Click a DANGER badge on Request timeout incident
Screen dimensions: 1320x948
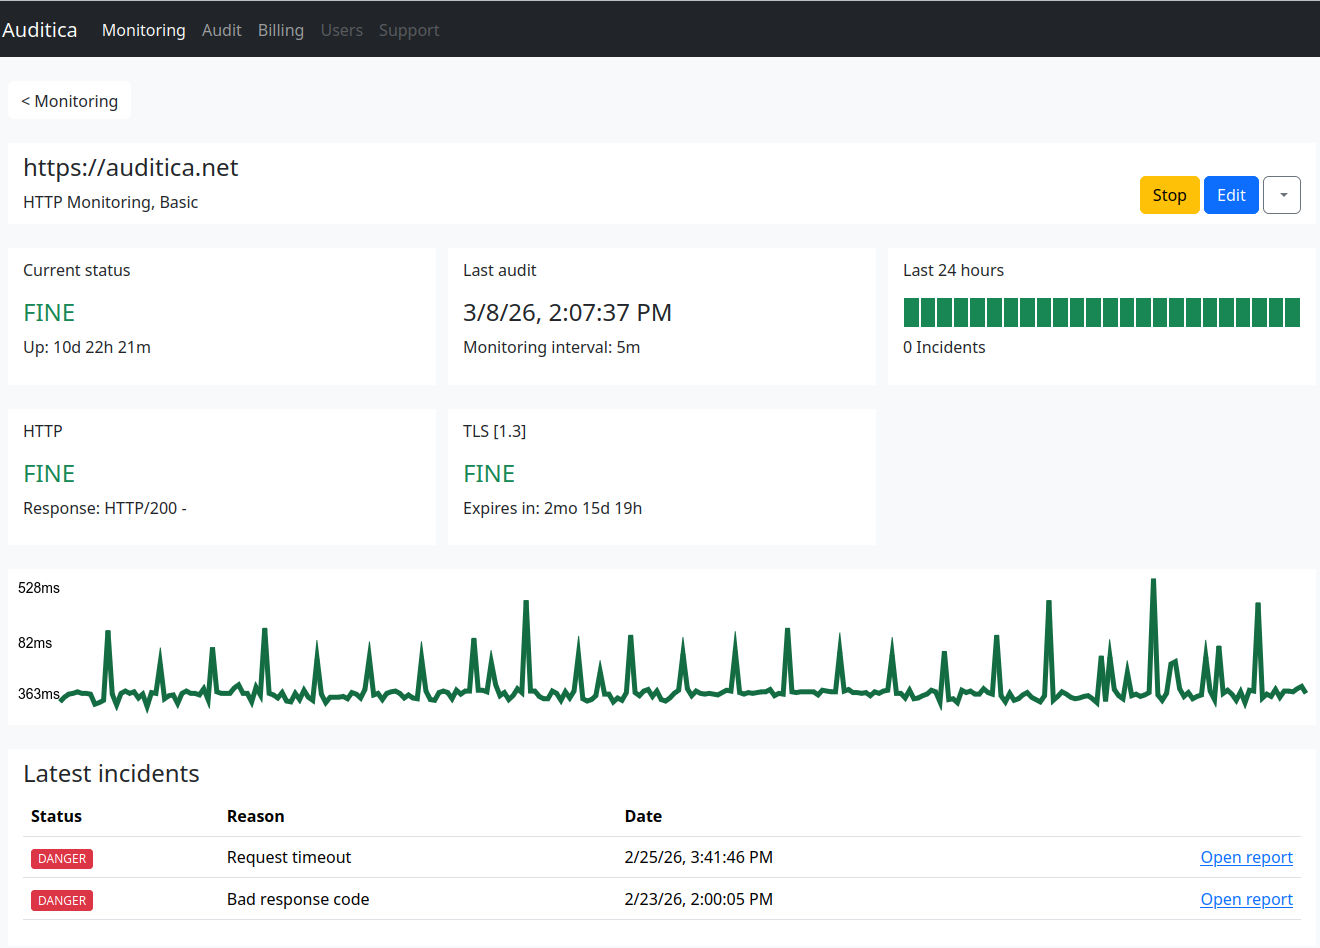[x=61, y=858]
